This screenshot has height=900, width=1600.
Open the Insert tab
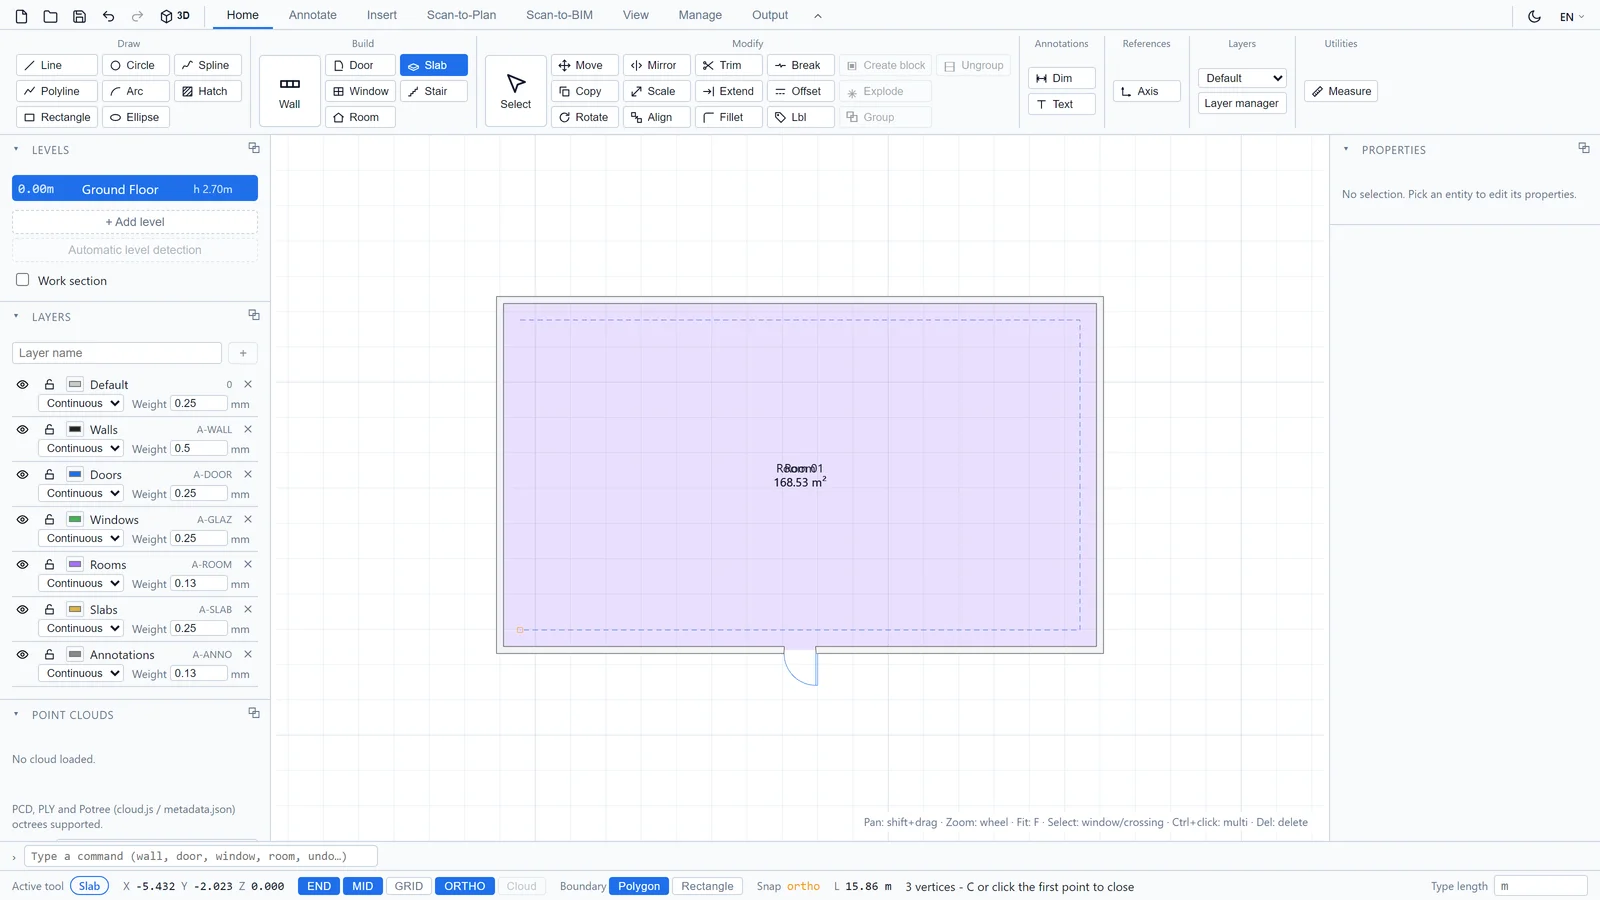click(382, 15)
